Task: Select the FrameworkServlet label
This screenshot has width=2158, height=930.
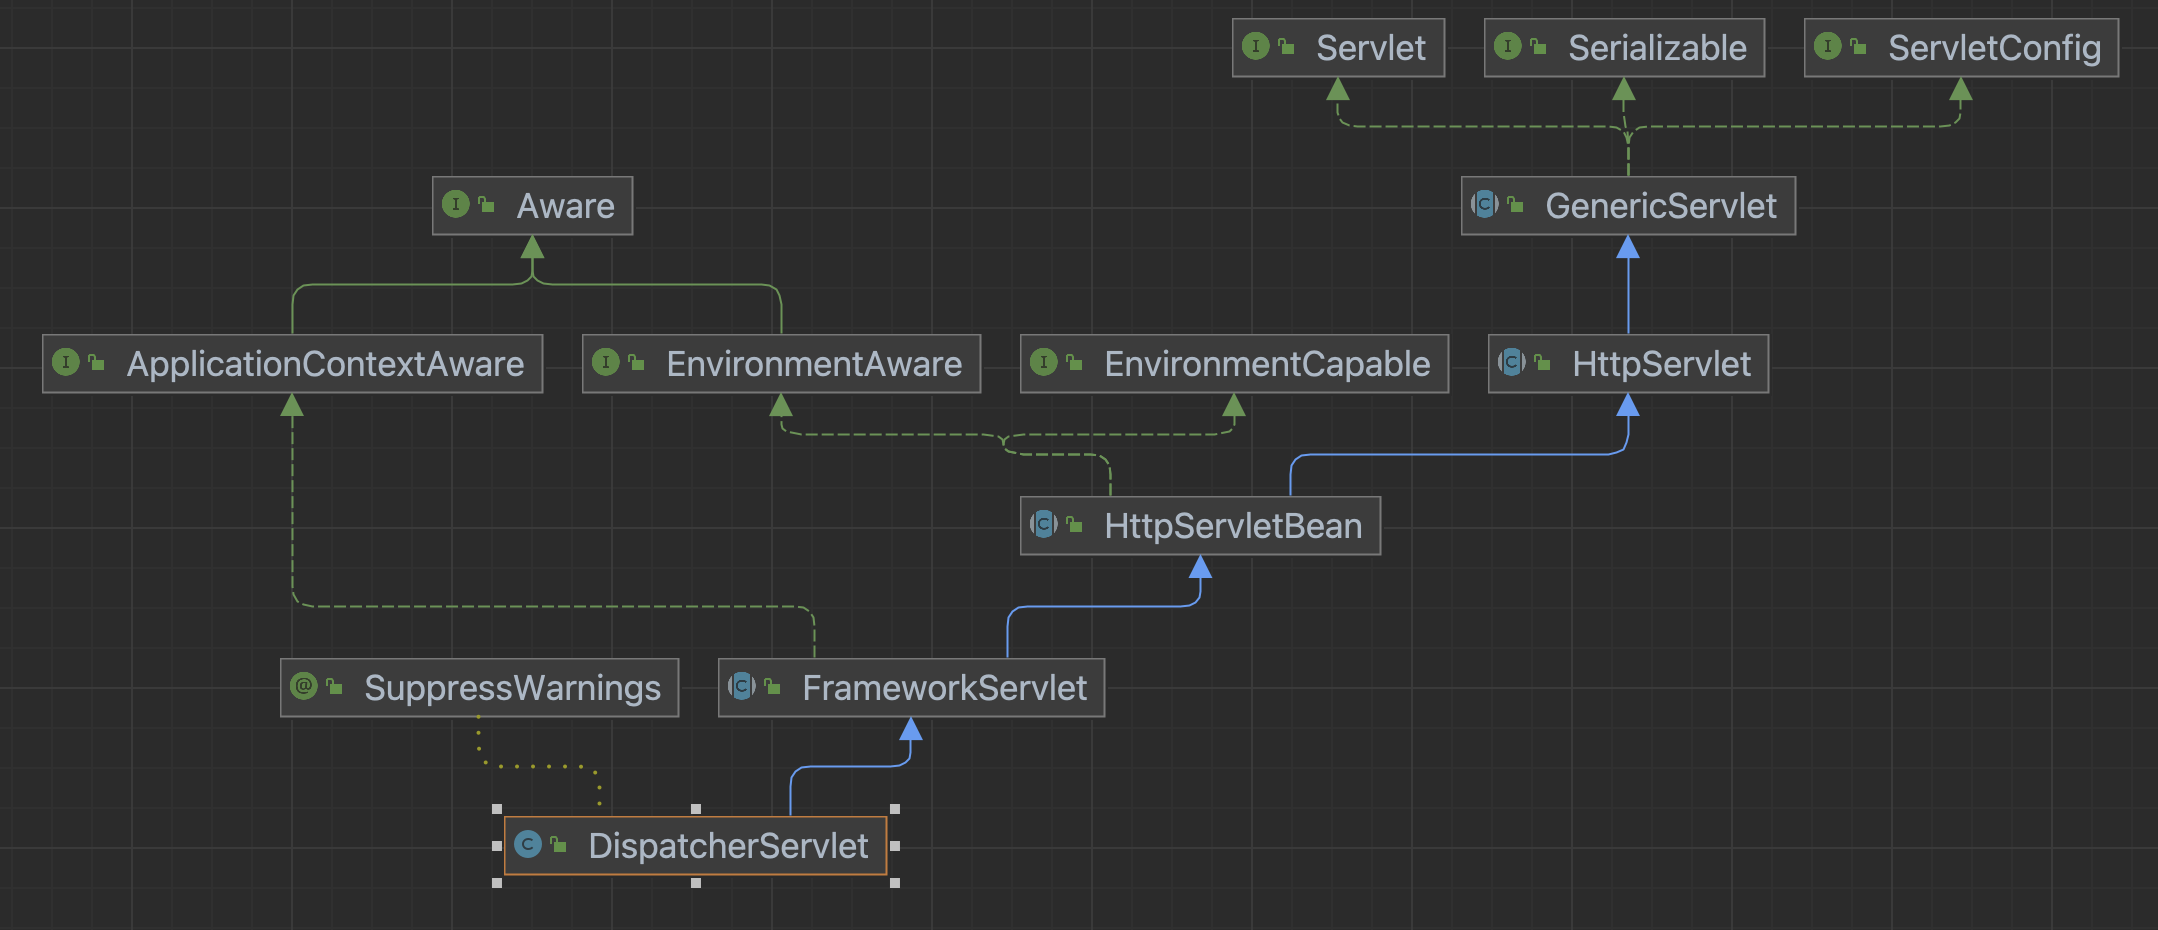Action: [x=944, y=688]
